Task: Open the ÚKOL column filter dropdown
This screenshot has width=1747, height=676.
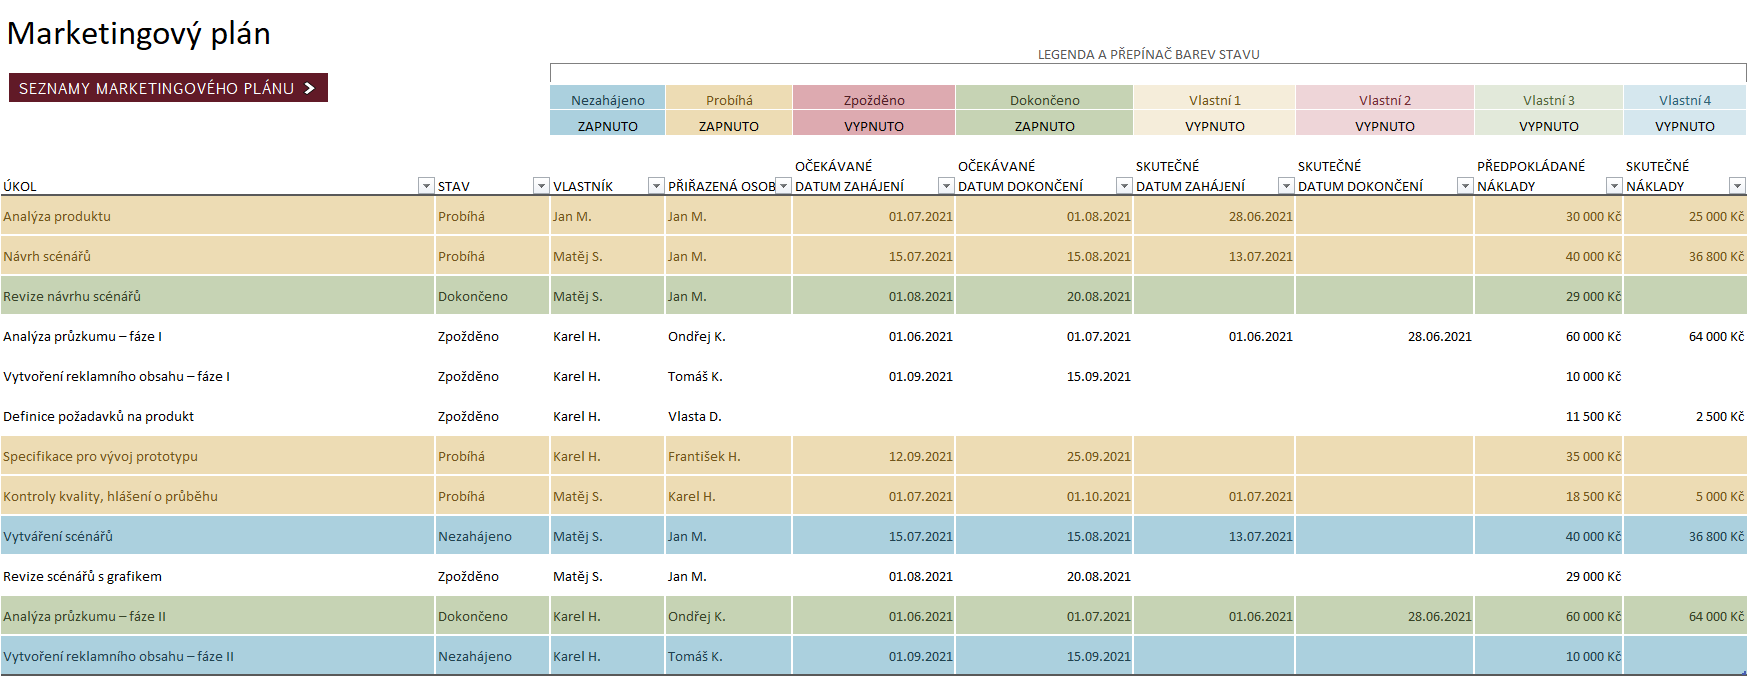Action: [426, 186]
